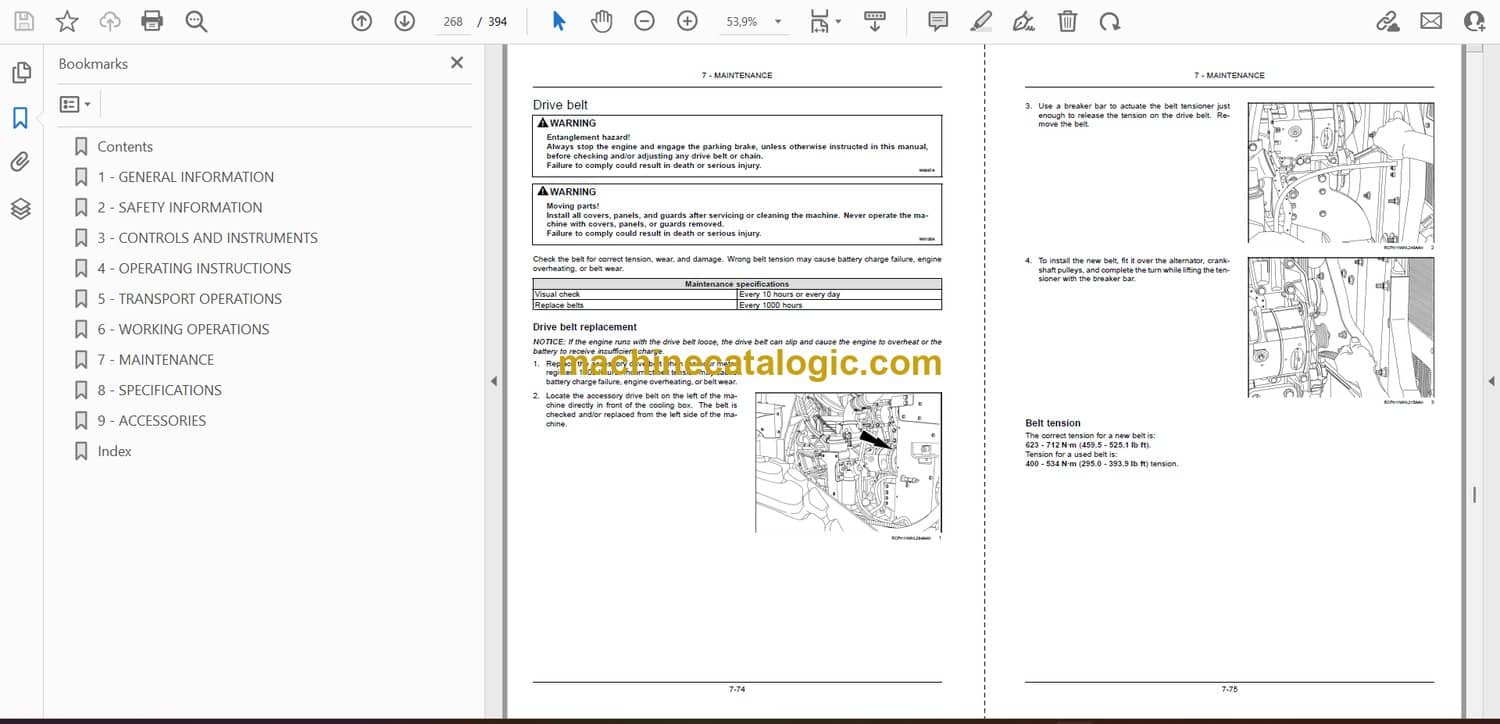Jump to bookmark 2 - SAFETY INFORMATION
Viewport: 1500px width, 724px height.
[x=180, y=207]
